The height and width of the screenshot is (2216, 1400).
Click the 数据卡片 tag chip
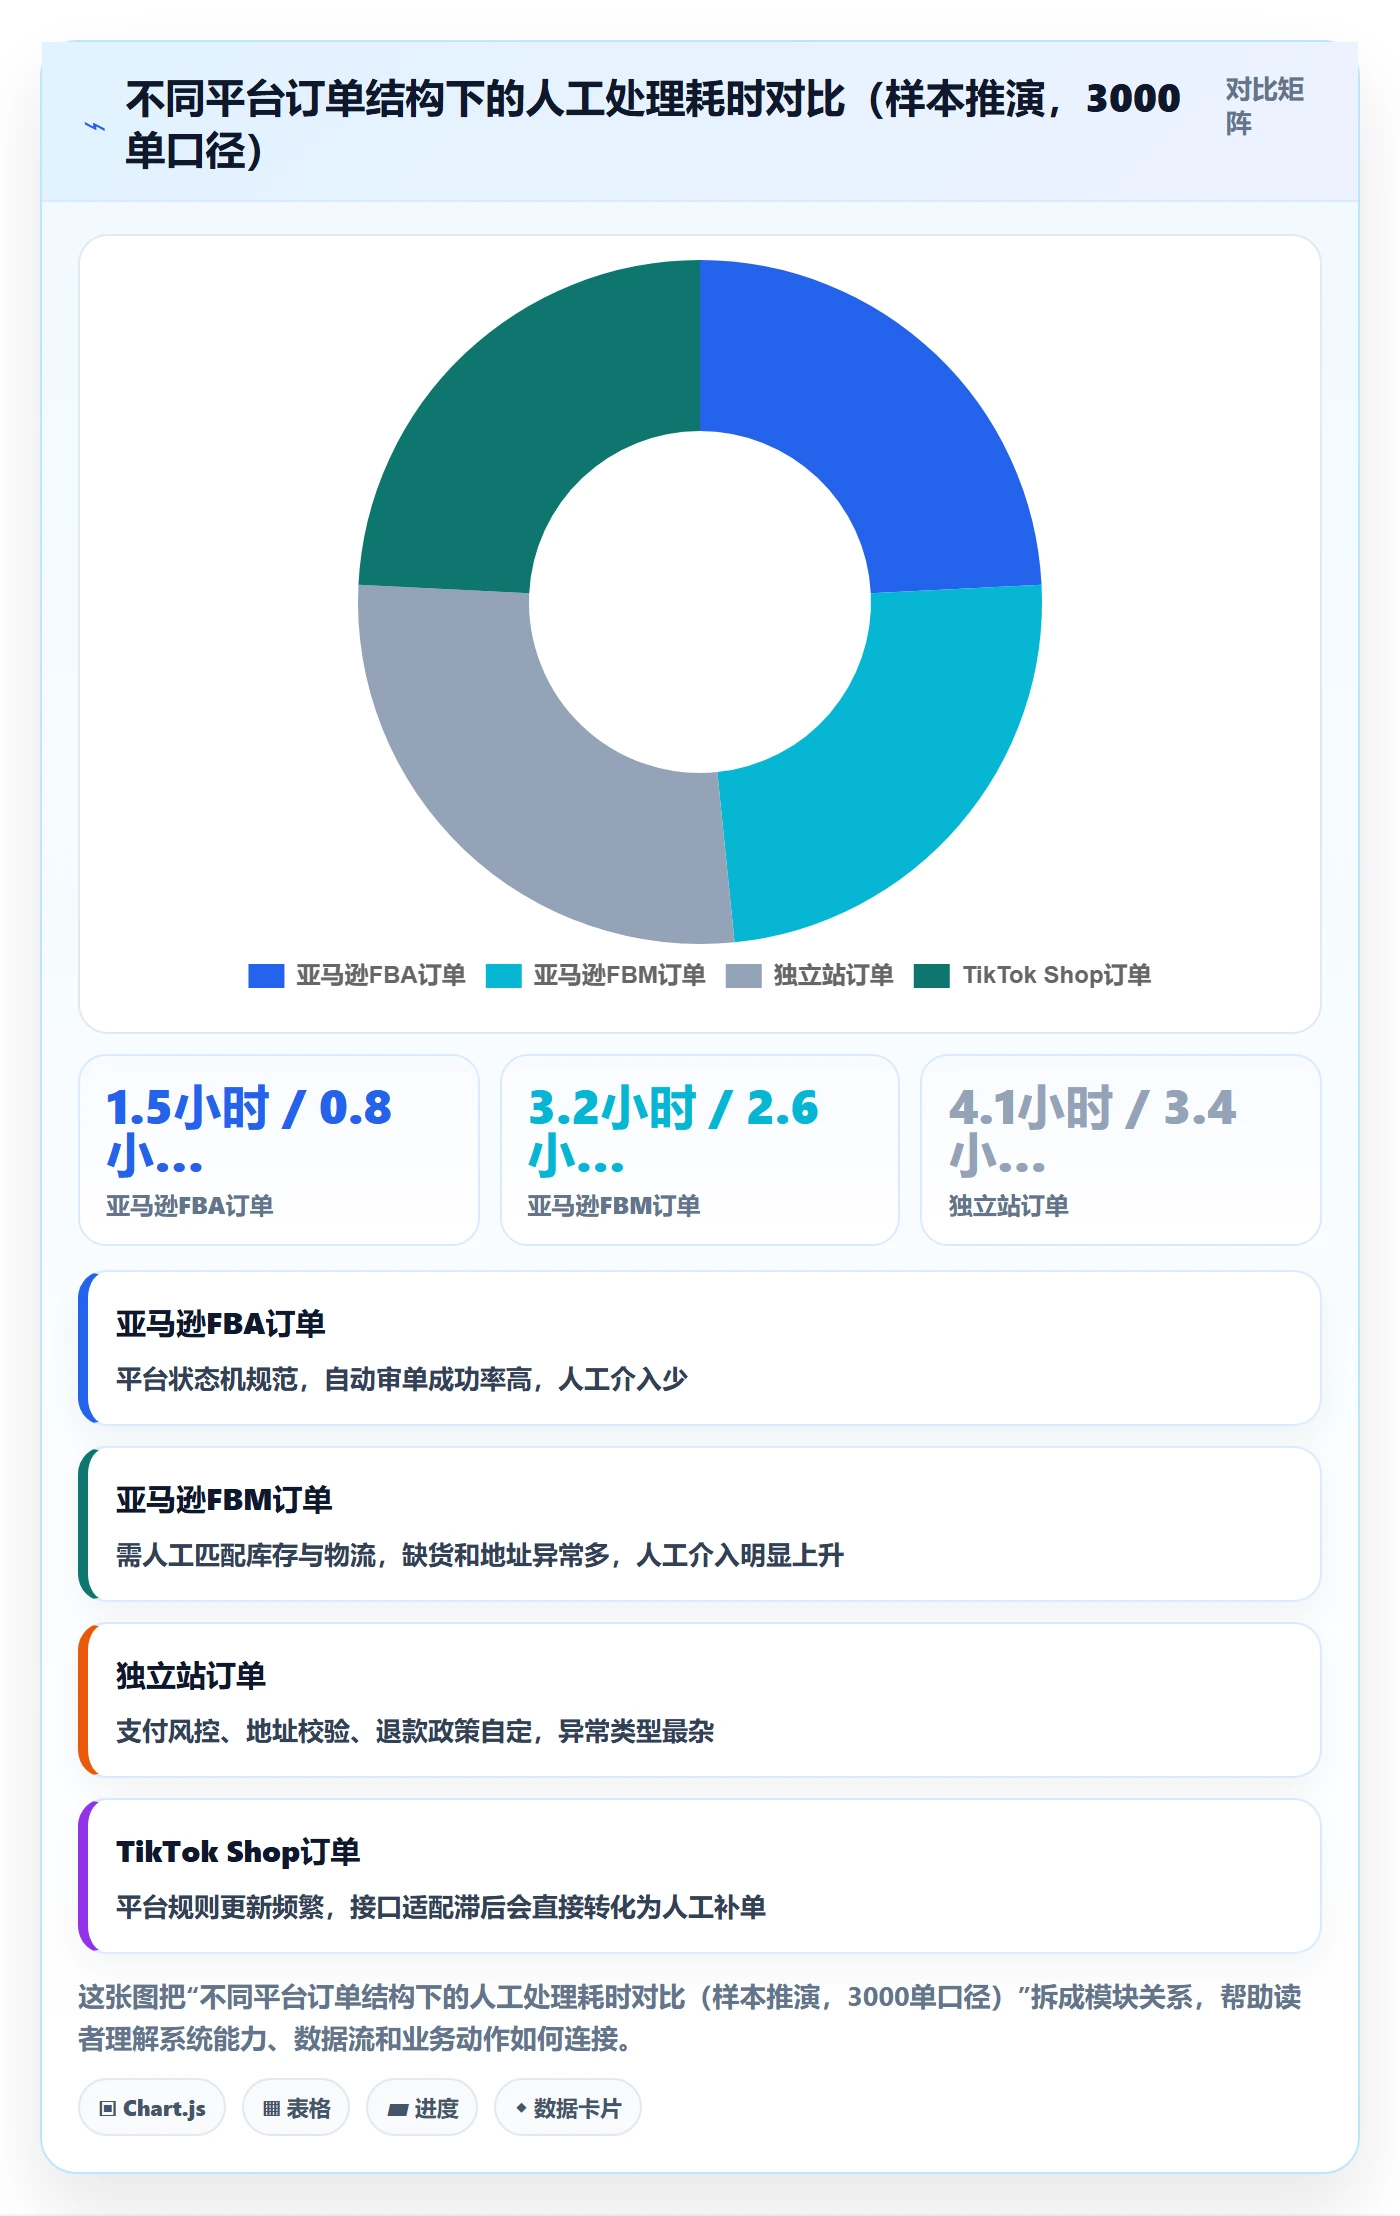[568, 2108]
